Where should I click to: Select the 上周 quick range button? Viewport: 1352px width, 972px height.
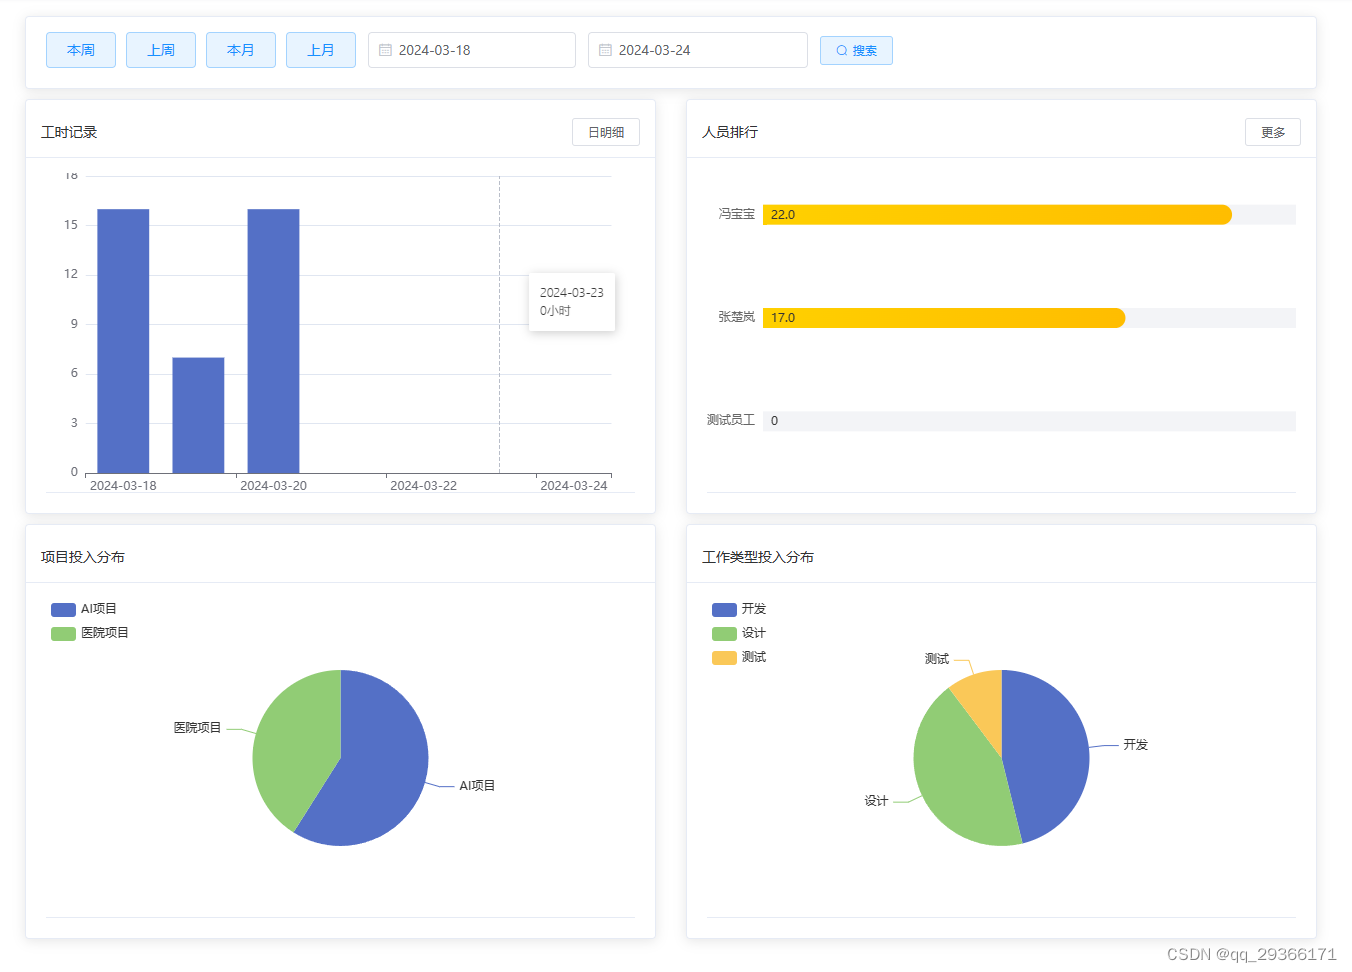pyautogui.click(x=161, y=50)
